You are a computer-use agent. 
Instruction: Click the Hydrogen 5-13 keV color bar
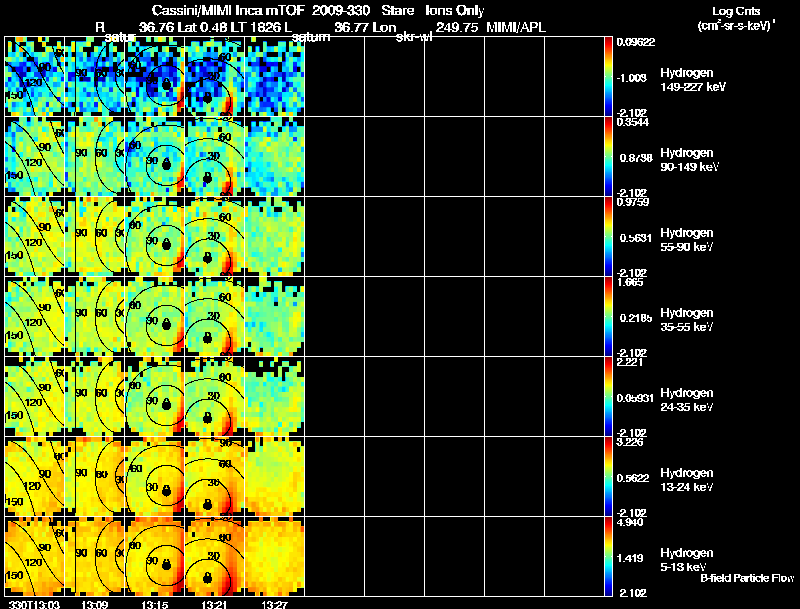[x=608, y=557]
